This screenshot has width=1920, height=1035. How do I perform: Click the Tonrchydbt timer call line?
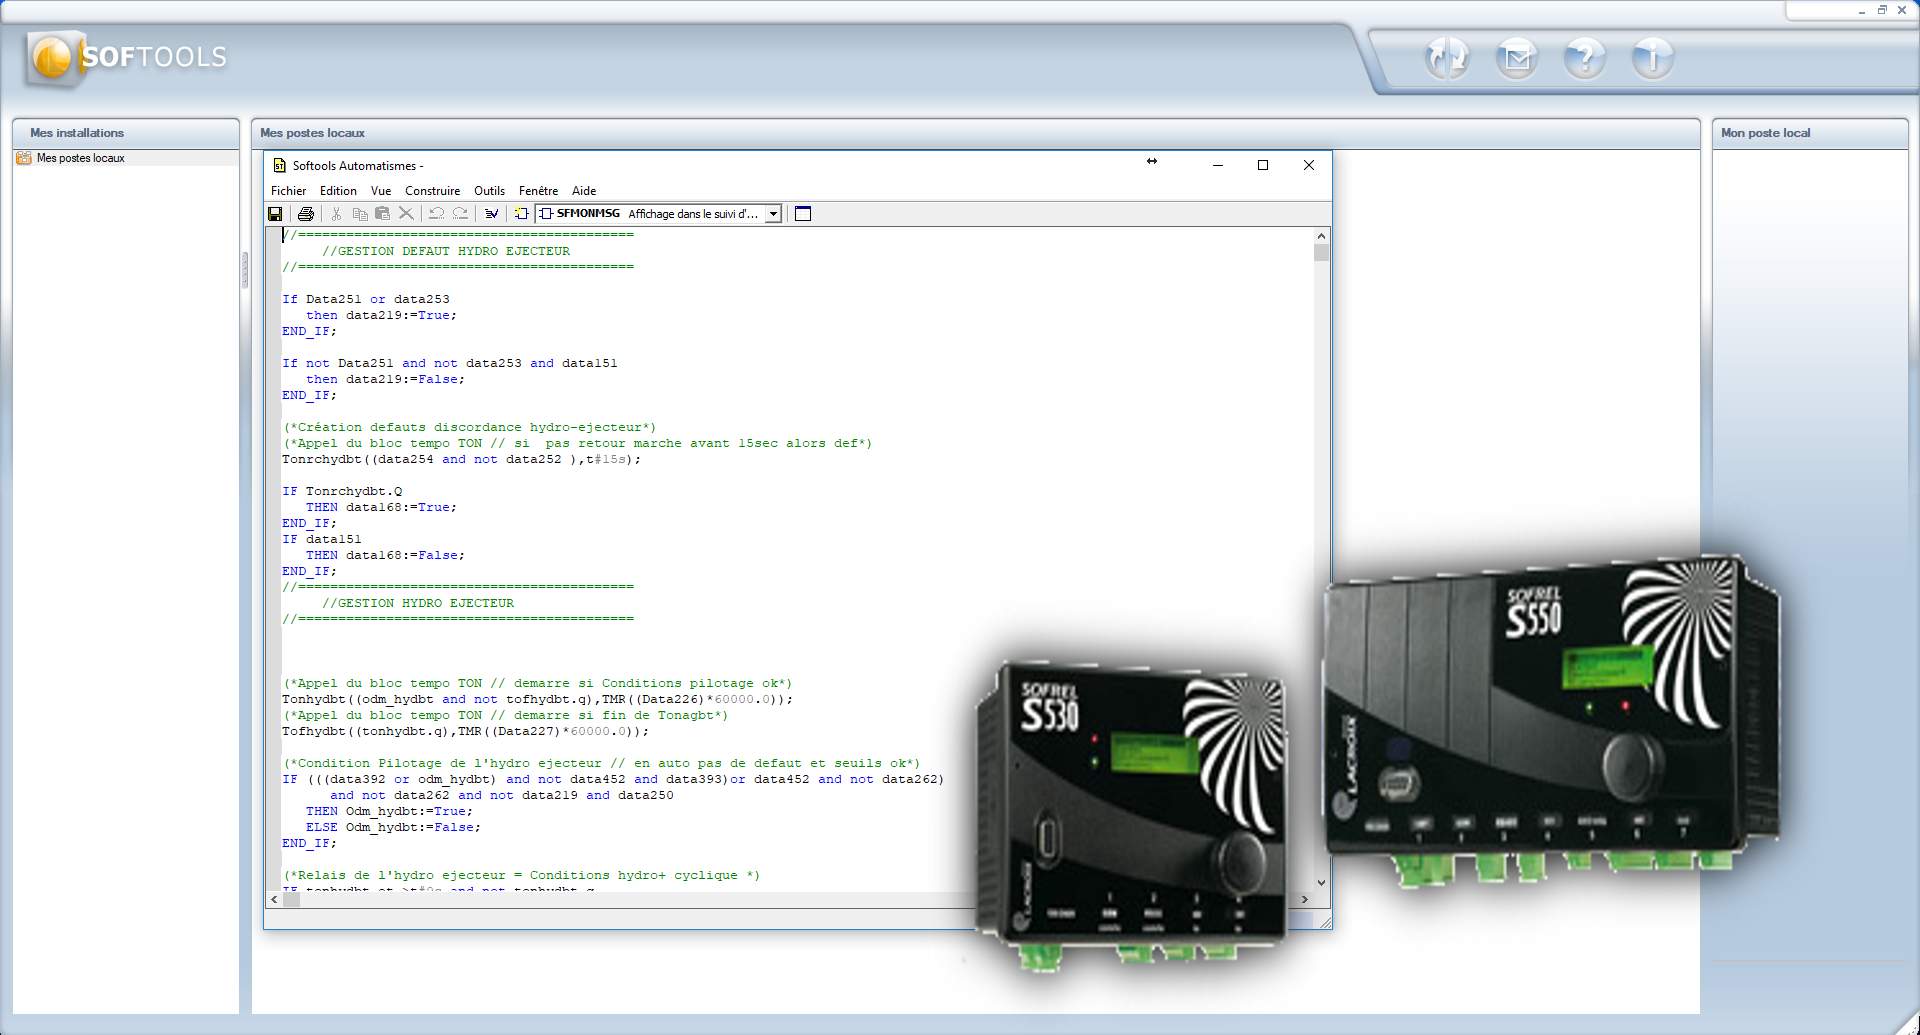pos(462,460)
